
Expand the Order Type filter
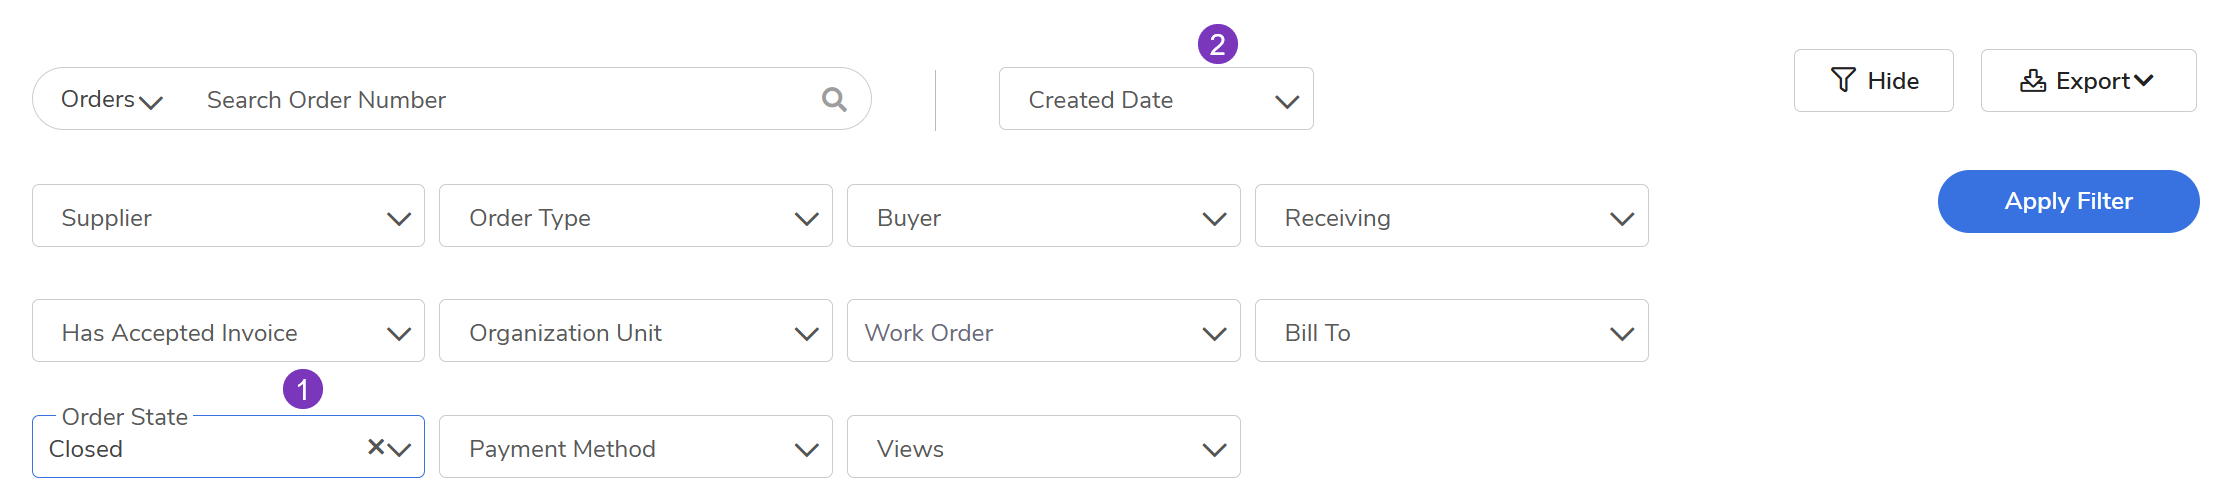pos(635,216)
